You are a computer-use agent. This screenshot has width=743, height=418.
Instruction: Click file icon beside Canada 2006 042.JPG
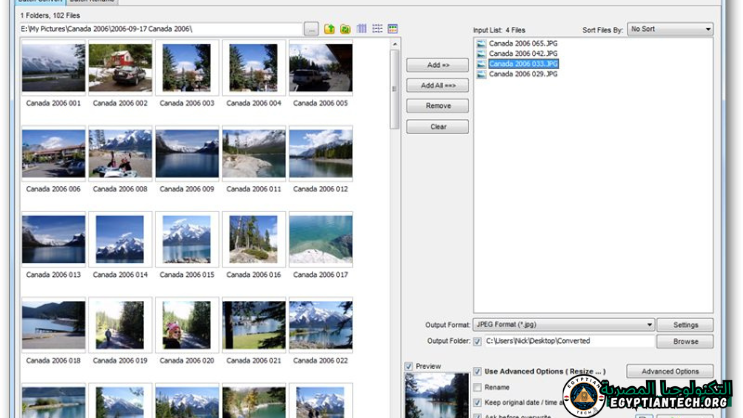[481, 54]
